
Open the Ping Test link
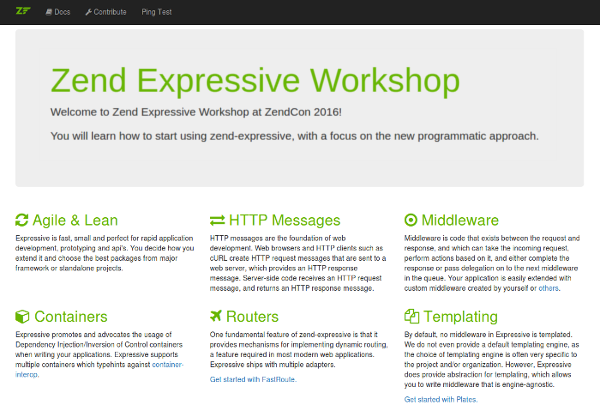click(x=157, y=12)
